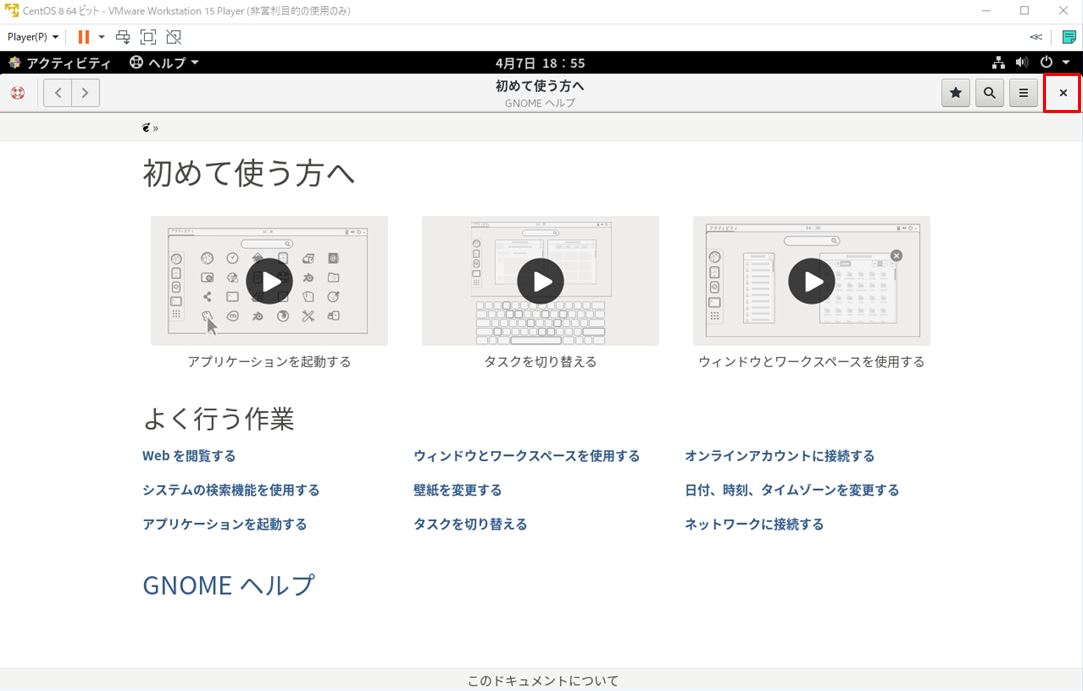The width and height of the screenshot is (1083, 691).
Task: Open the 壁紙を変更する link
Action: tap(457, 490)
